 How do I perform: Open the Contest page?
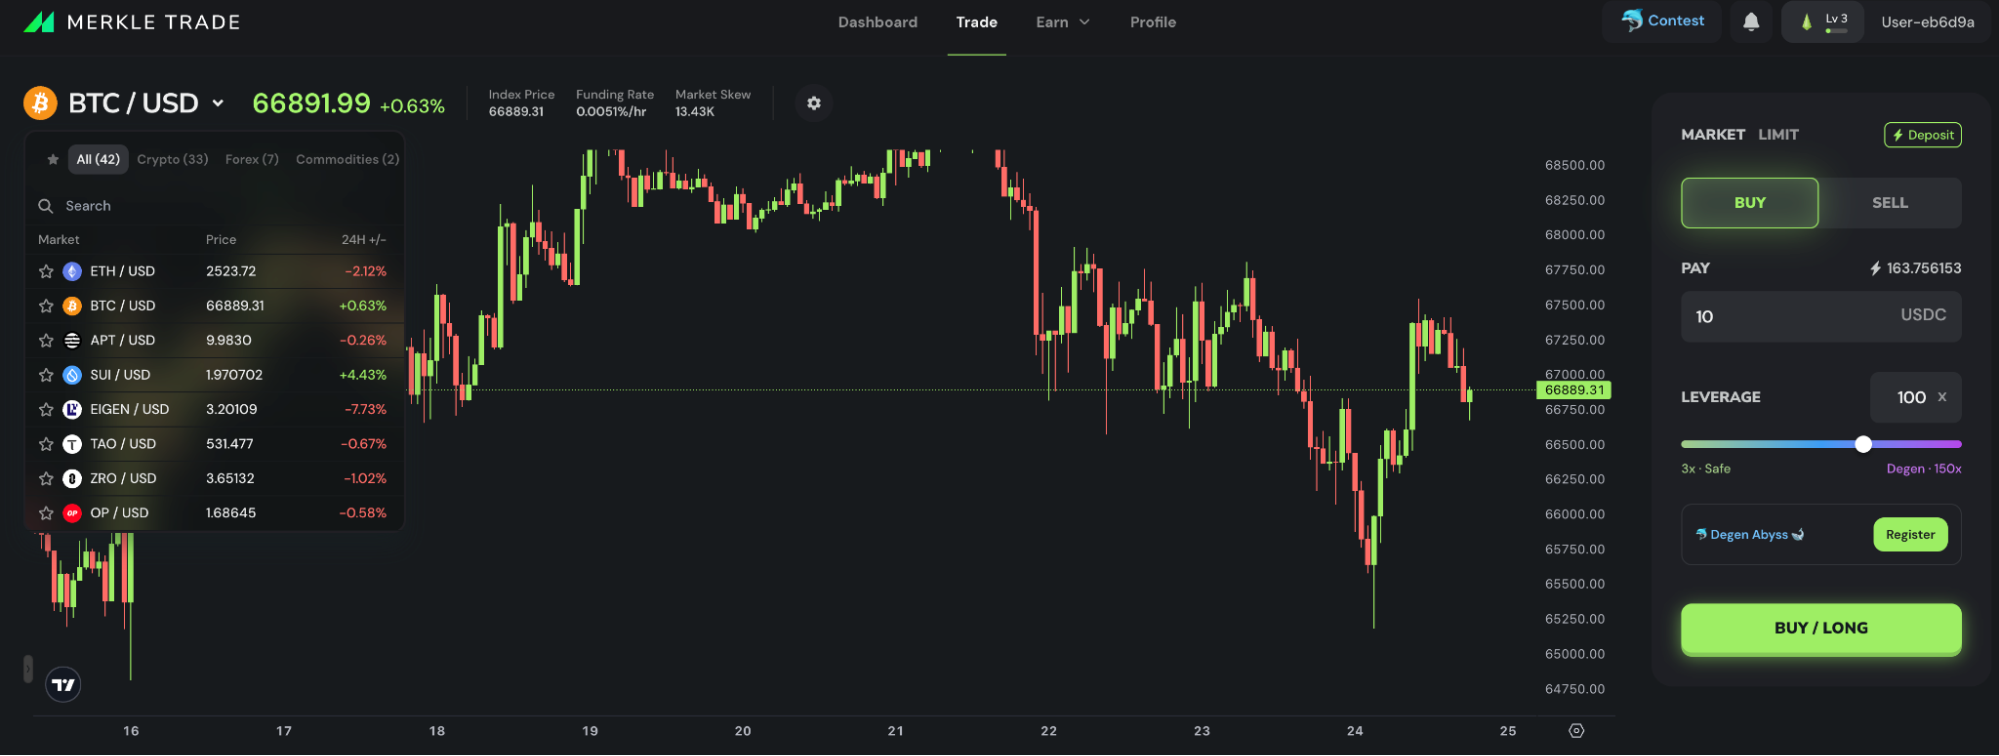(1663, 21)
